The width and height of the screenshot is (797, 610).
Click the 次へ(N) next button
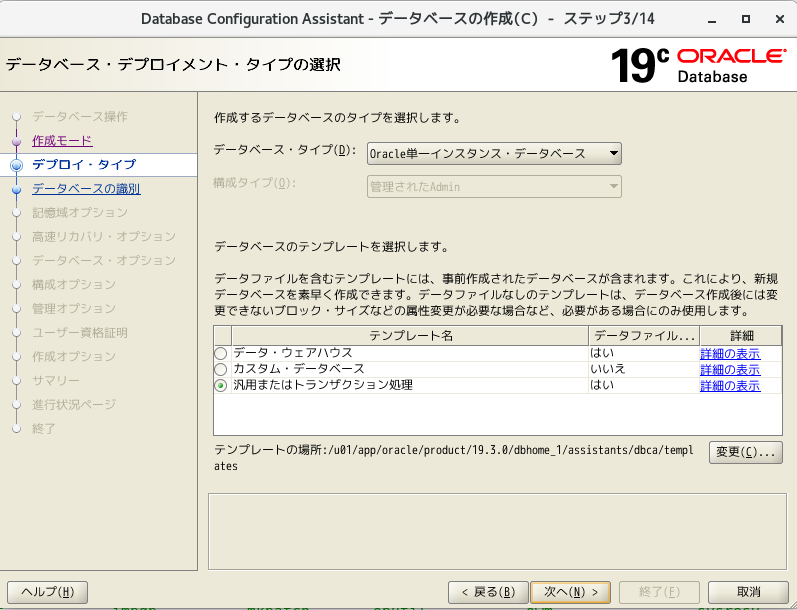tap(570, 592)
